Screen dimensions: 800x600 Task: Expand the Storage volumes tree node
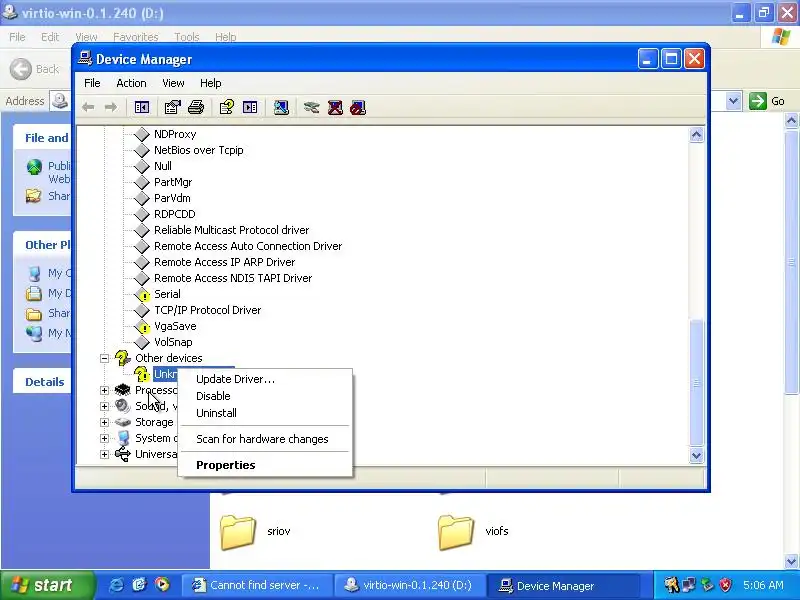tap(104, 422)
